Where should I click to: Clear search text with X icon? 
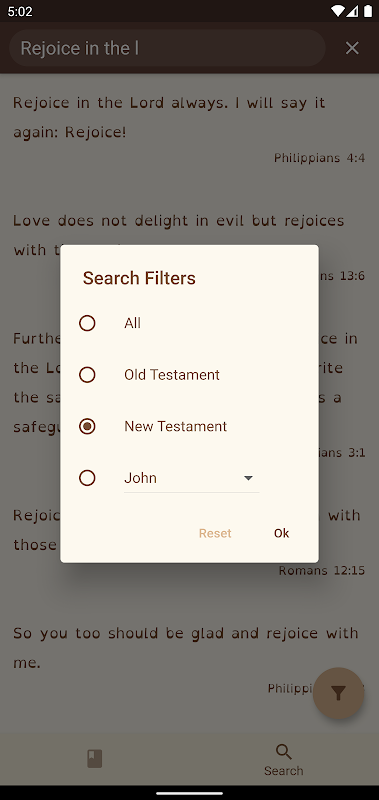tap(352, 48)
